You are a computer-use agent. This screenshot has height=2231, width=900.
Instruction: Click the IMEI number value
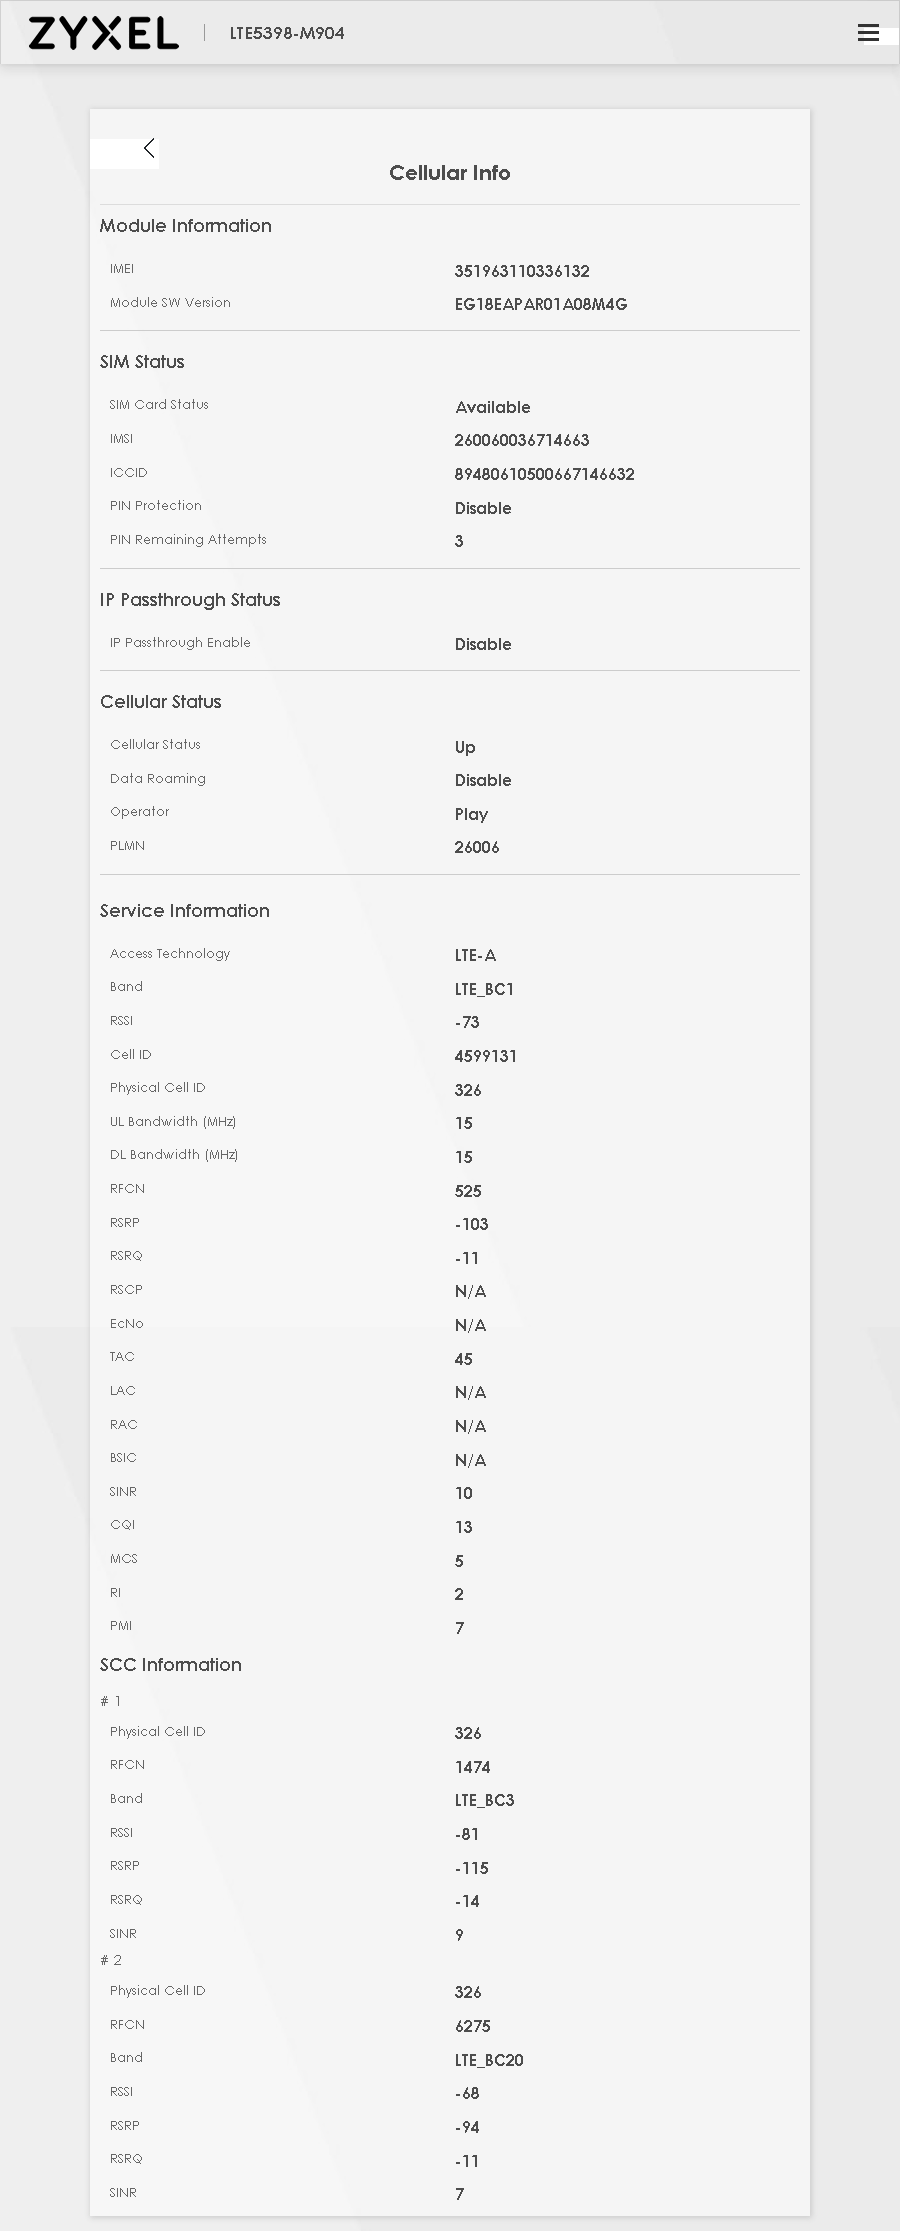pos(522,271)
